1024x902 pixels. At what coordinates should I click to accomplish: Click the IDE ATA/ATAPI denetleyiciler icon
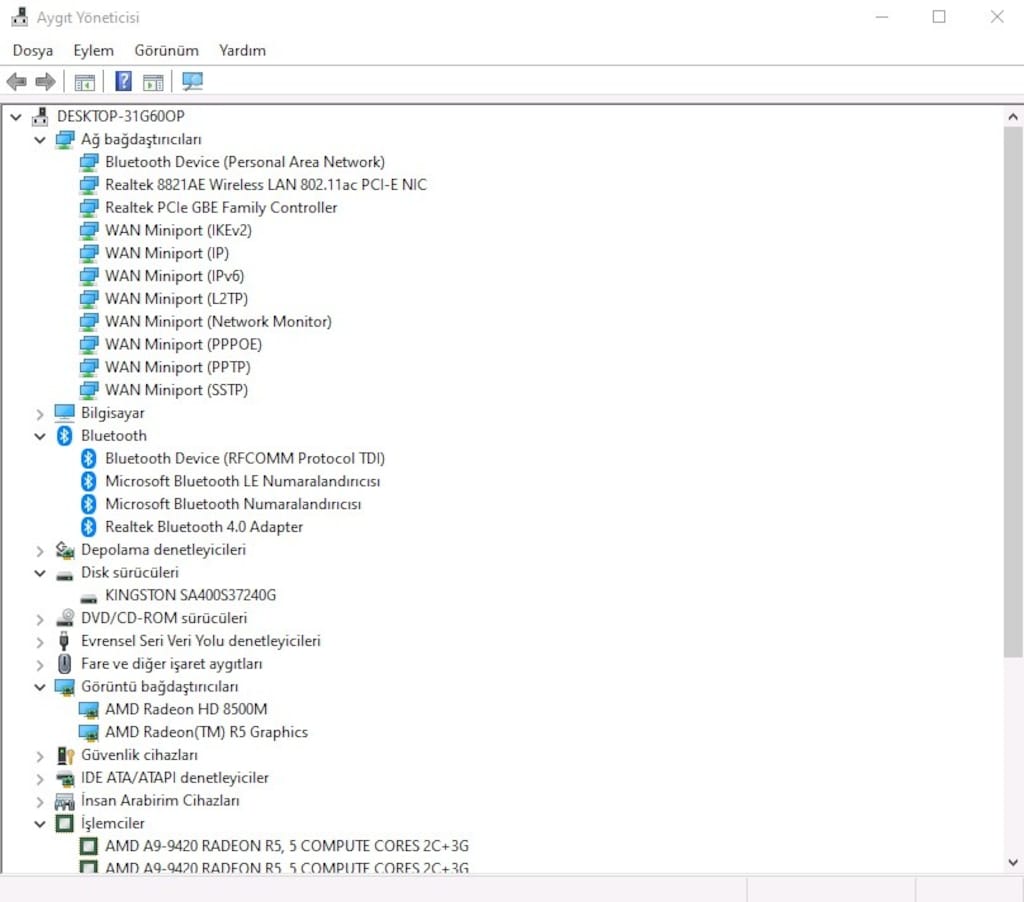[x=65, y=778]
